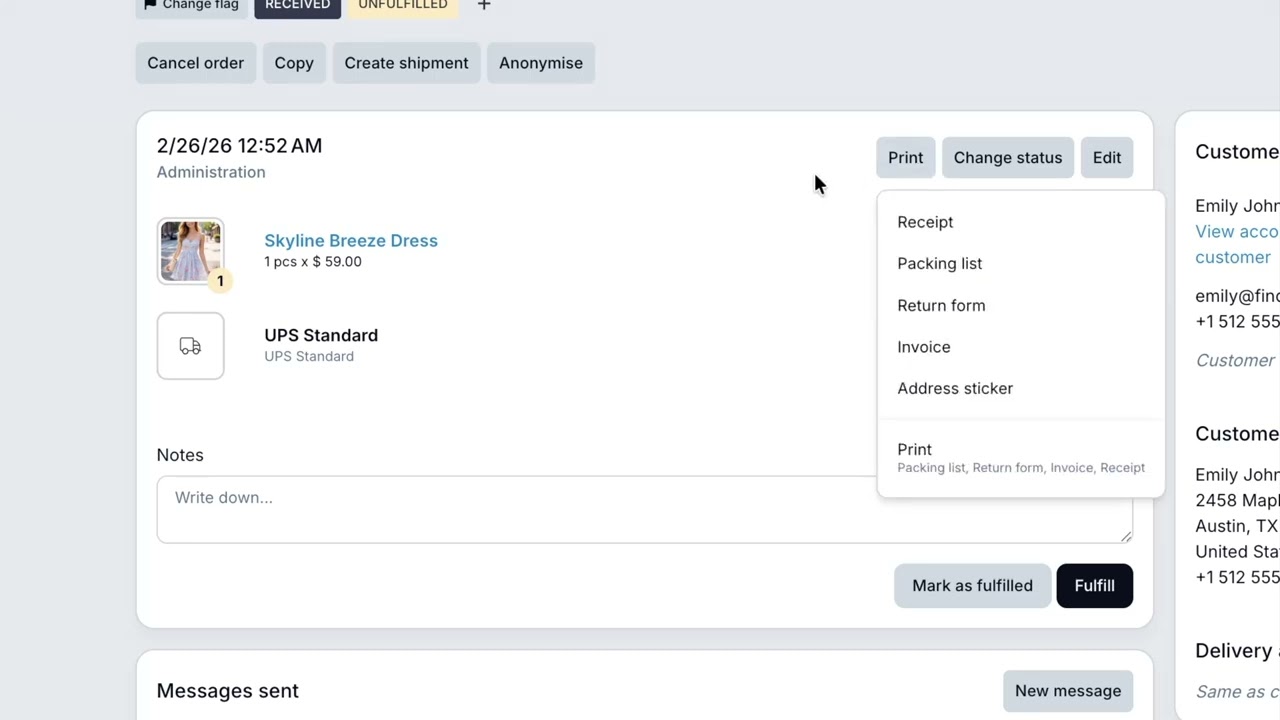Click the Notes text area
Screen dimensions: 1280x720
(644, 510)
